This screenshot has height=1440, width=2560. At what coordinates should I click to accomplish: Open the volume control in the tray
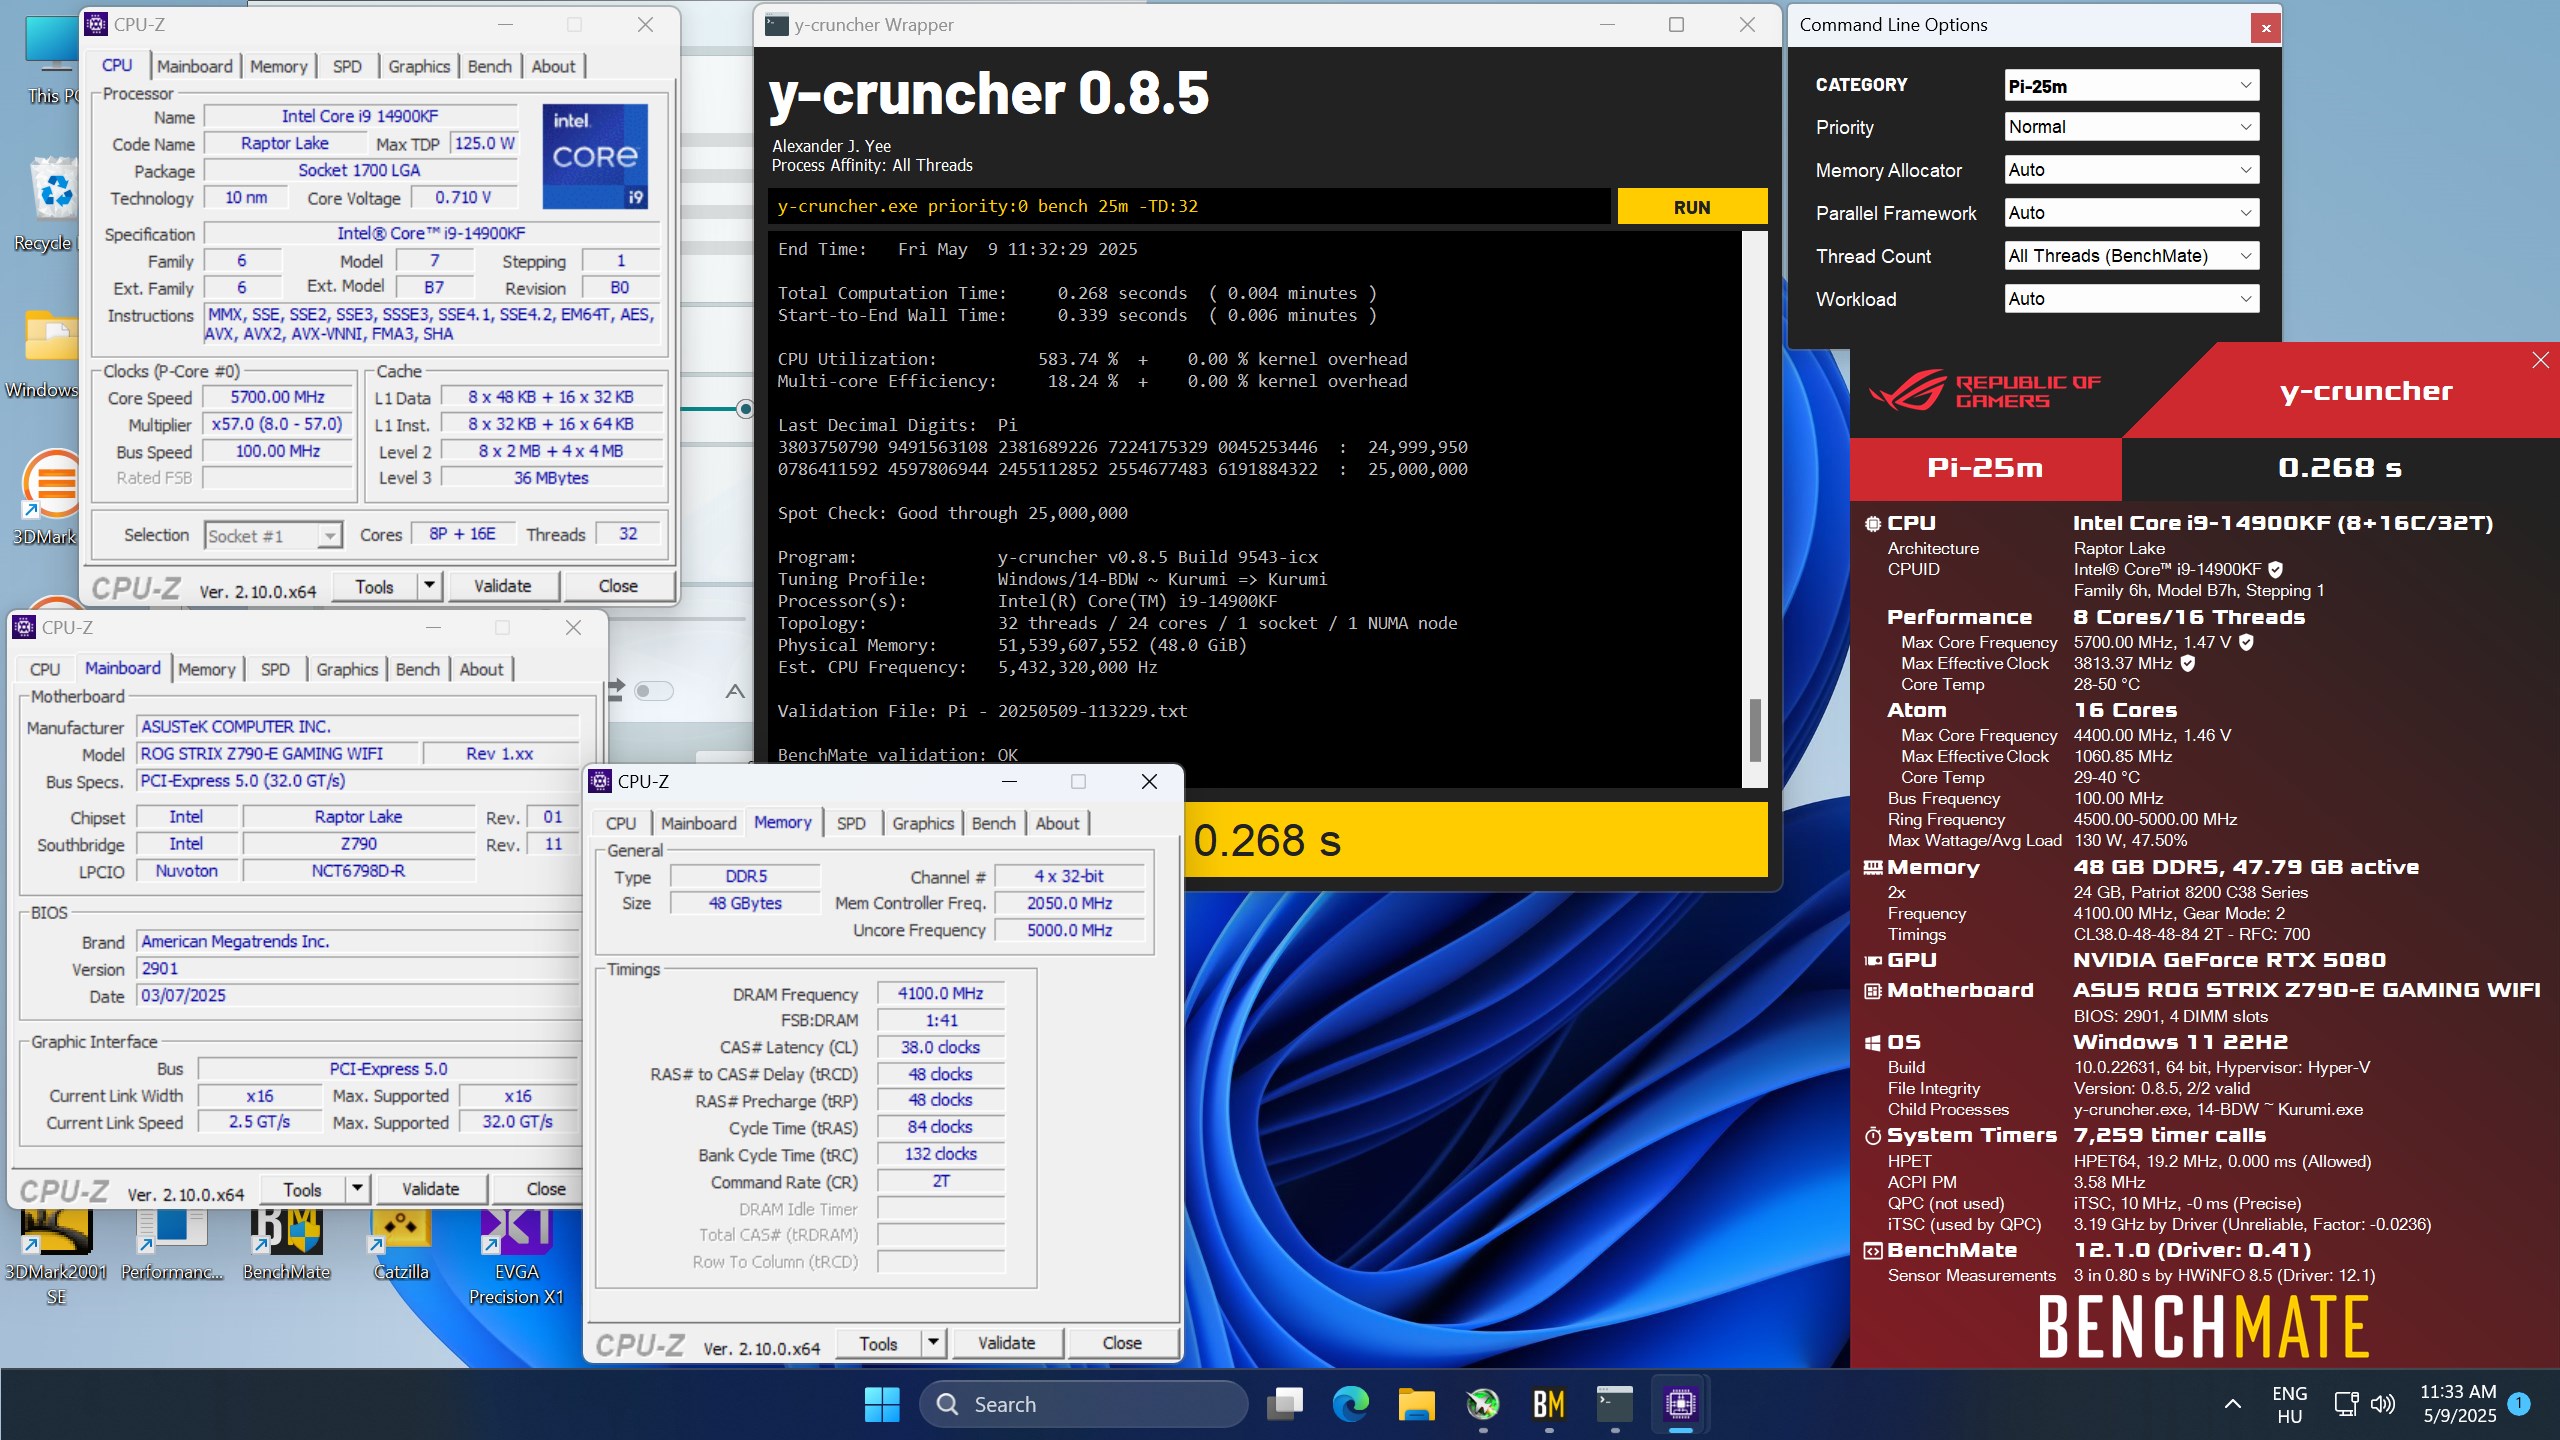point(2383,1405)
